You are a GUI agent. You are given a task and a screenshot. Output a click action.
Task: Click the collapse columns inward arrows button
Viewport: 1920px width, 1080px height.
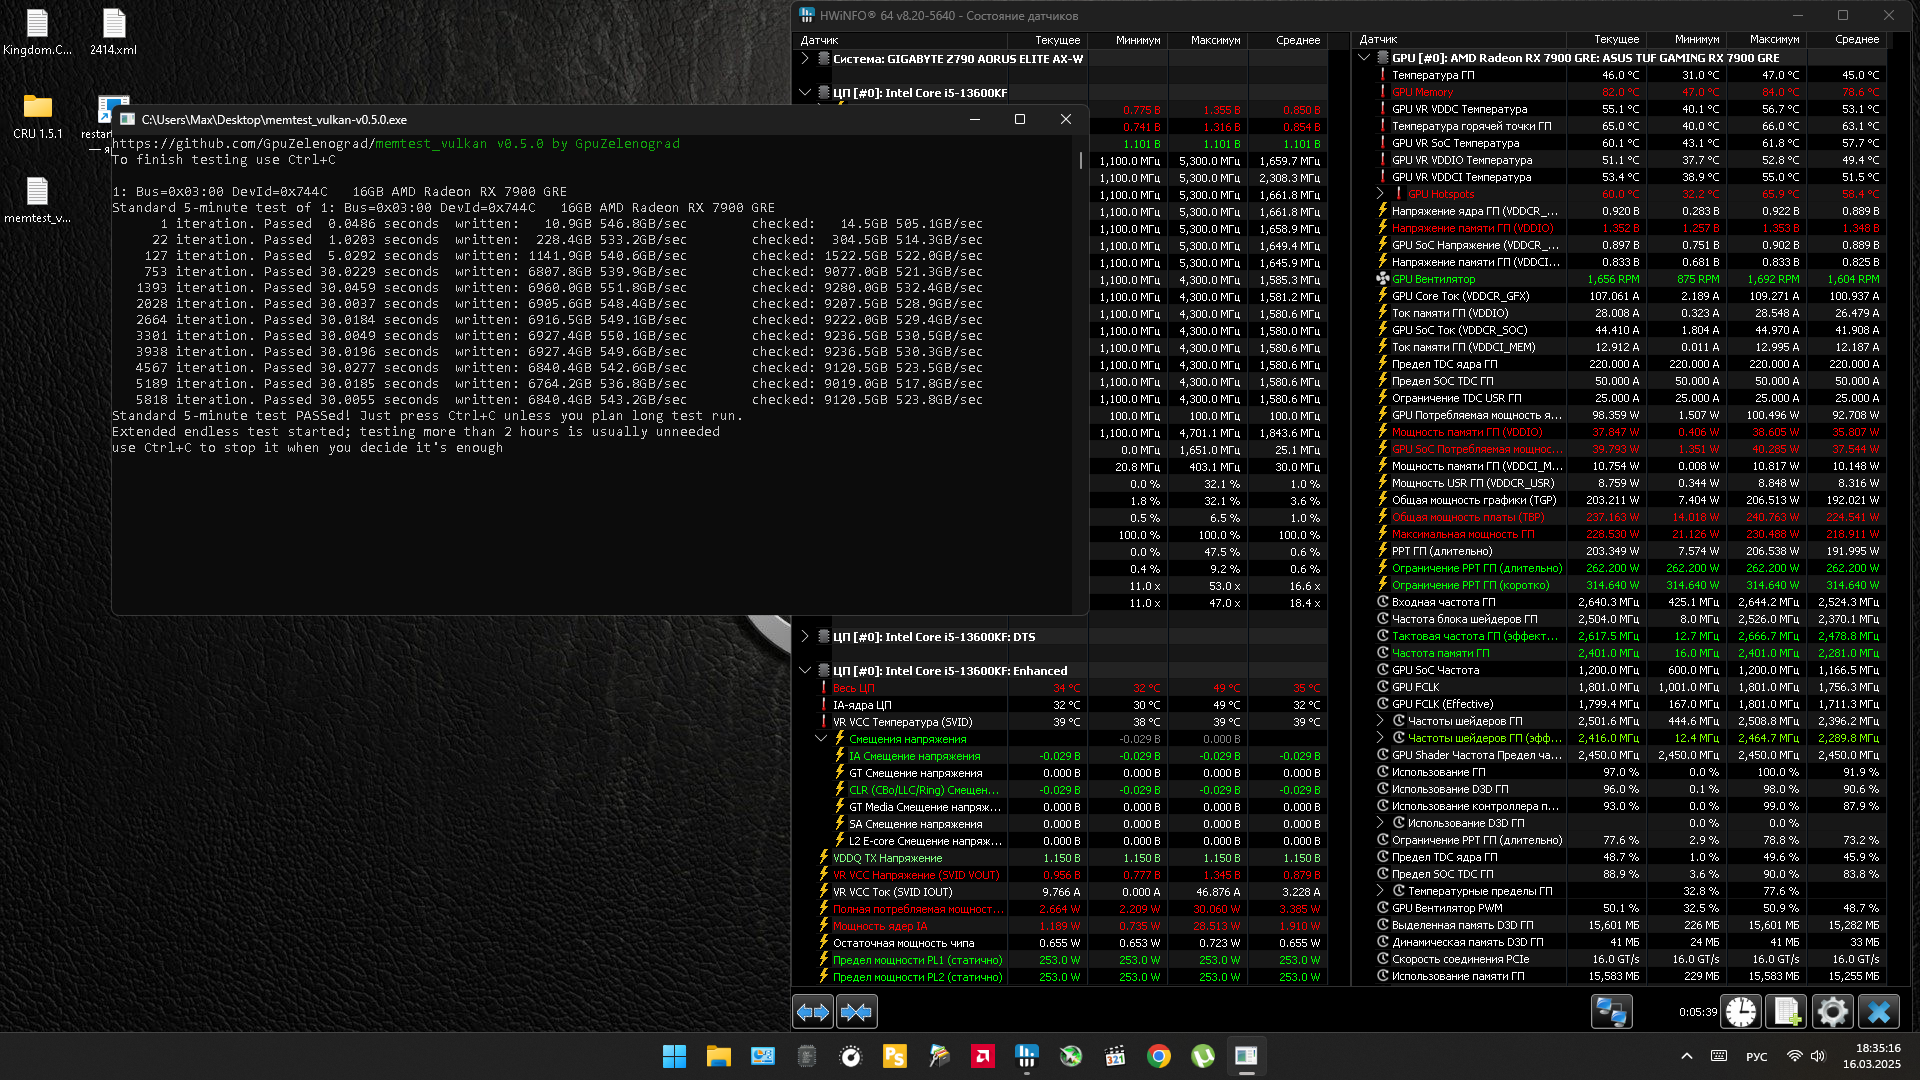[x=856, y=1012]
